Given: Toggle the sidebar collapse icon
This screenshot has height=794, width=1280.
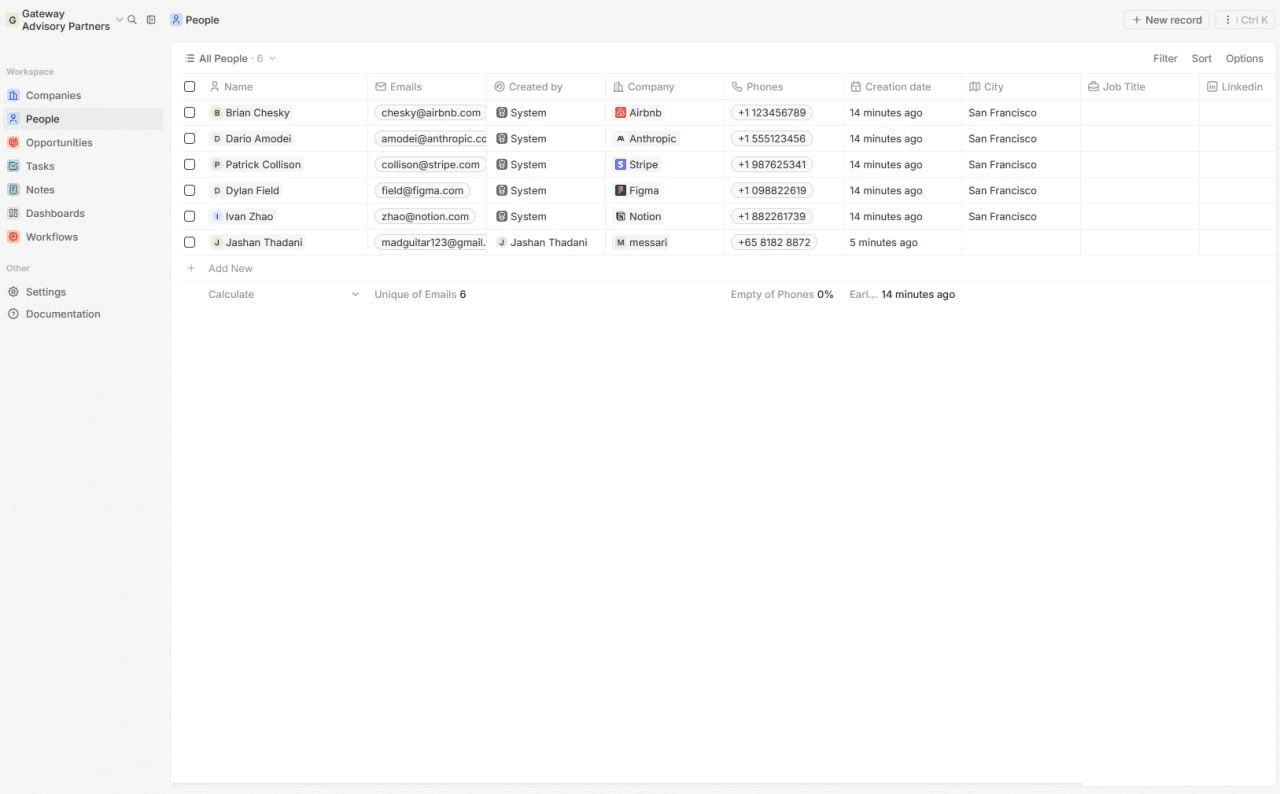Looking at the screenshot, I should (151, 20).
